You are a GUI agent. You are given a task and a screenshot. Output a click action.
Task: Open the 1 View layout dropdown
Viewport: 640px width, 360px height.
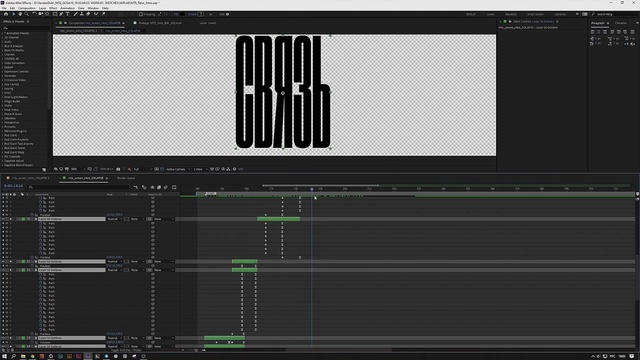click(x=200, y=169)
